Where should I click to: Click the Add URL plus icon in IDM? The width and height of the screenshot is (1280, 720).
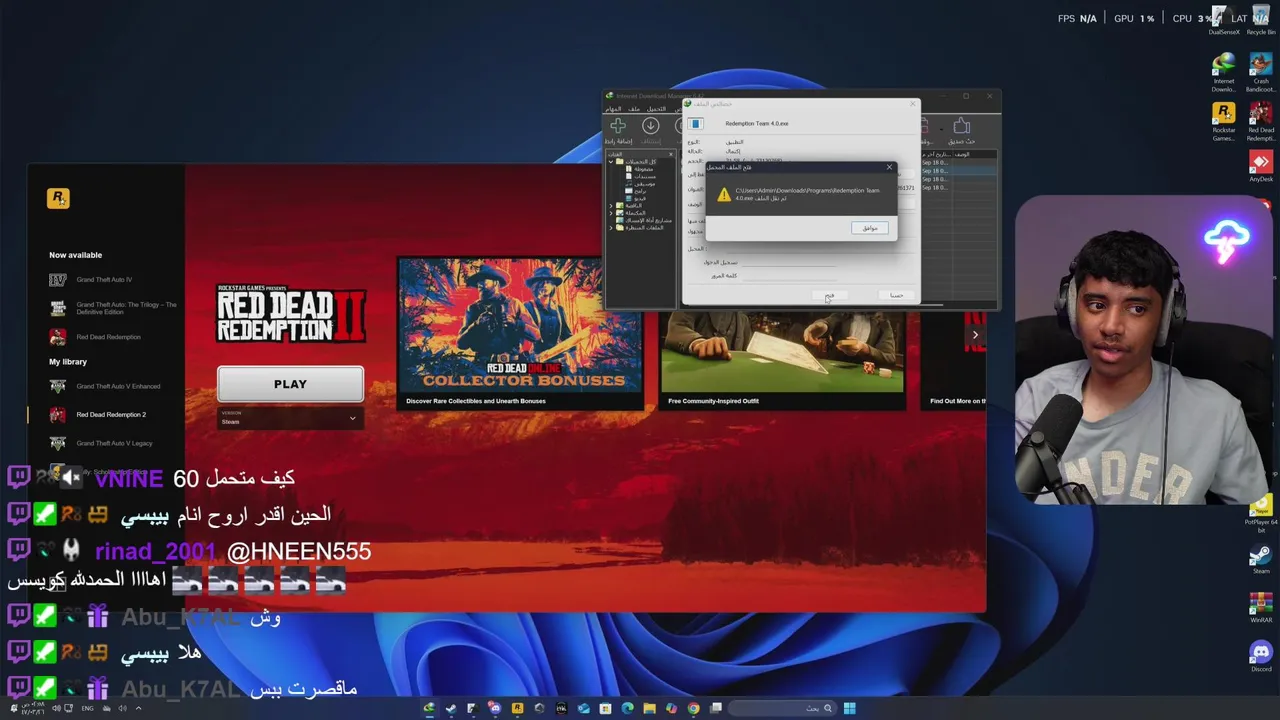pyautogui.click(x=618, y=126)
